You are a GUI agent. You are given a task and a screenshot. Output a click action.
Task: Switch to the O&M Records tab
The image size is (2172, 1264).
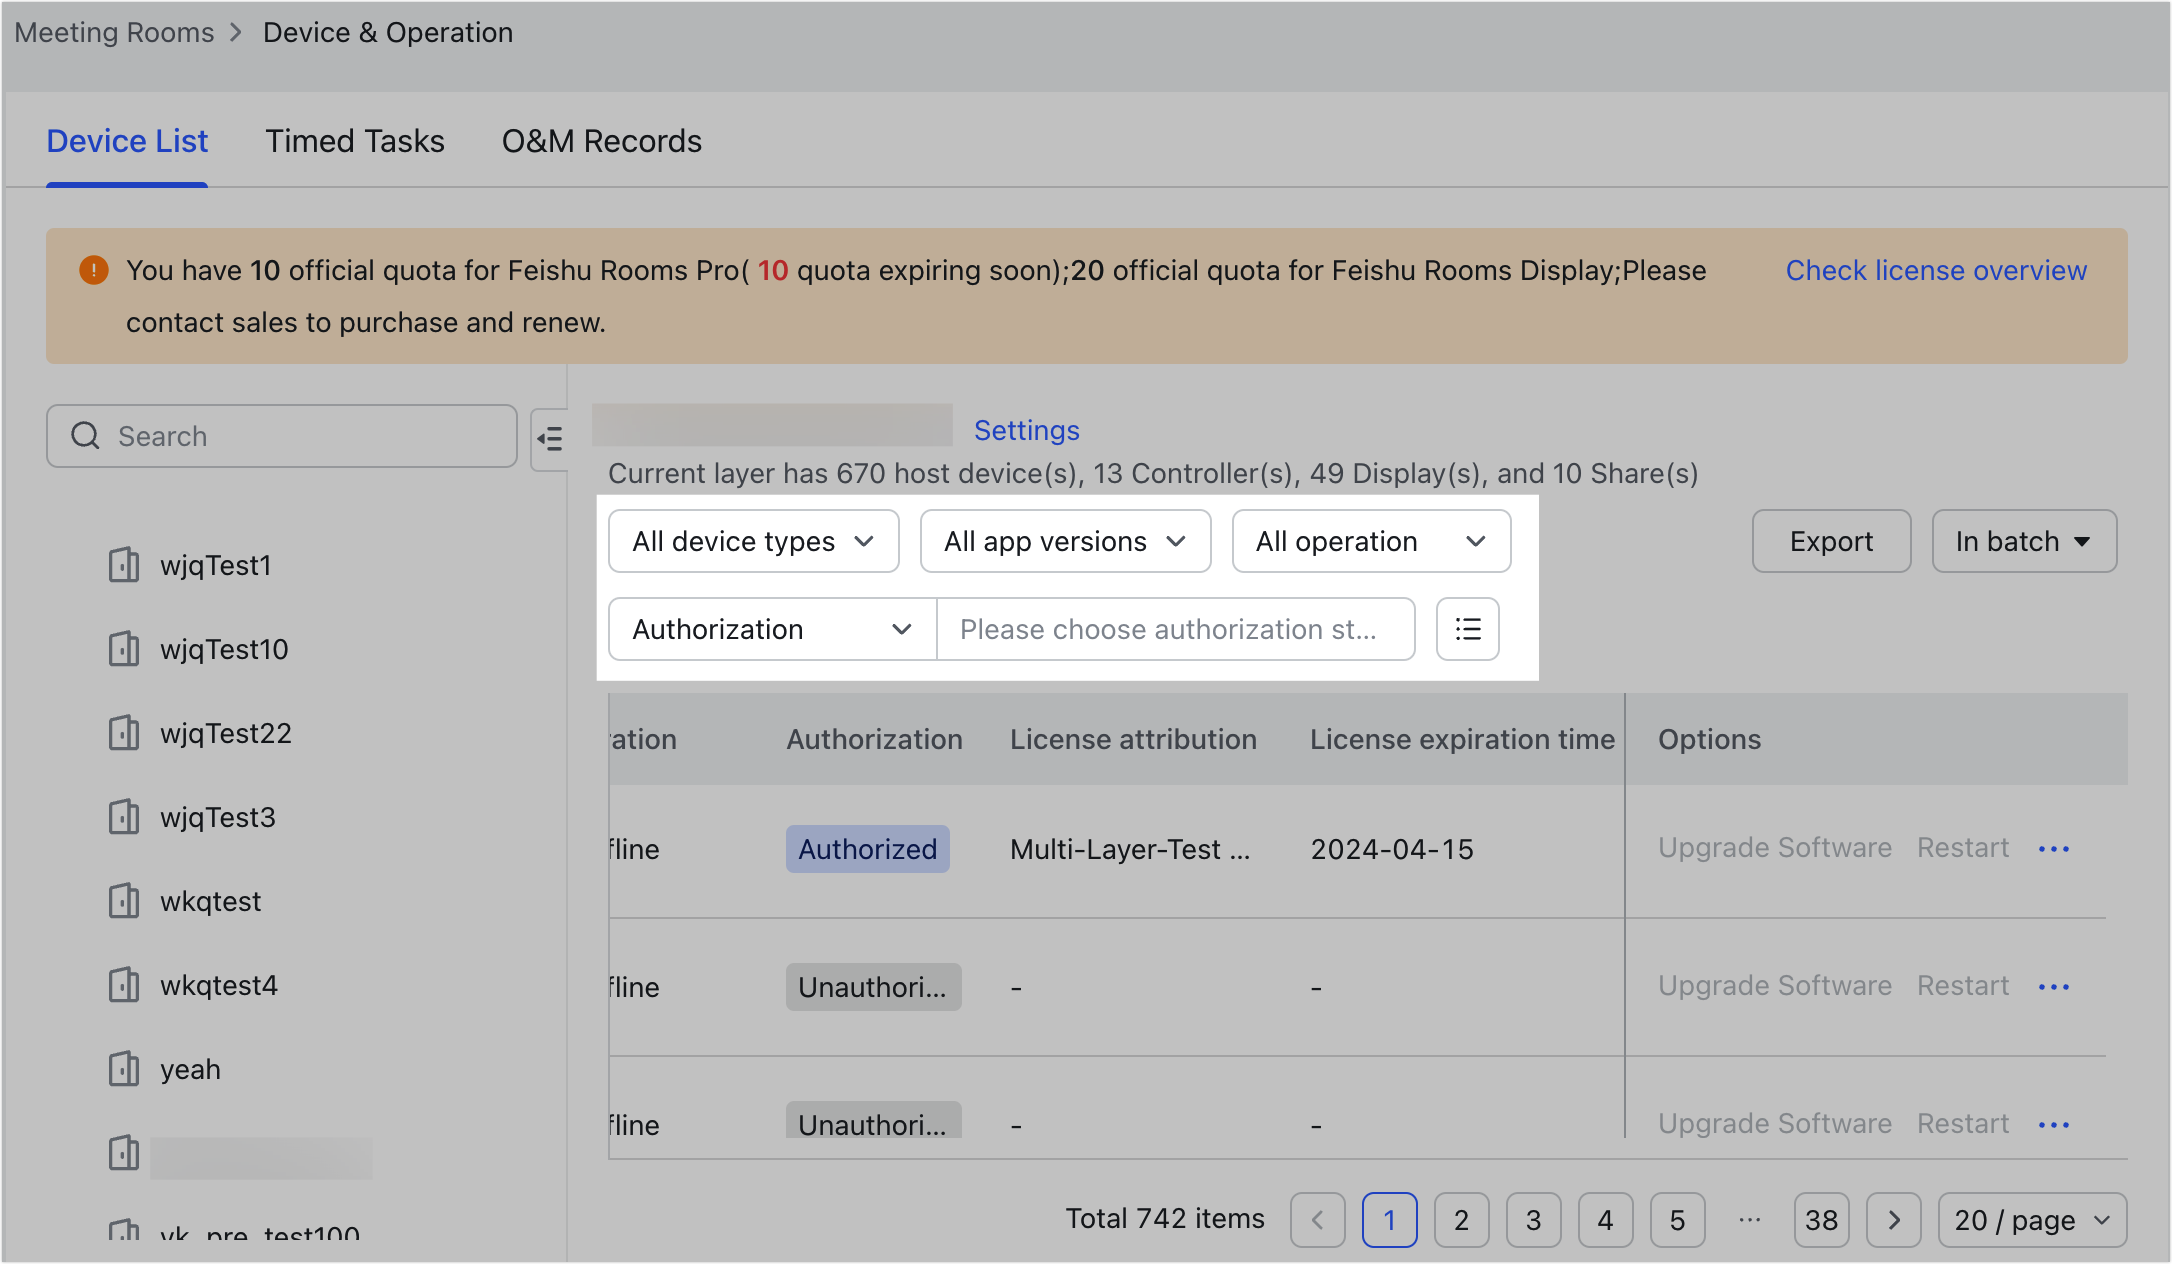[x=601, y=141]
